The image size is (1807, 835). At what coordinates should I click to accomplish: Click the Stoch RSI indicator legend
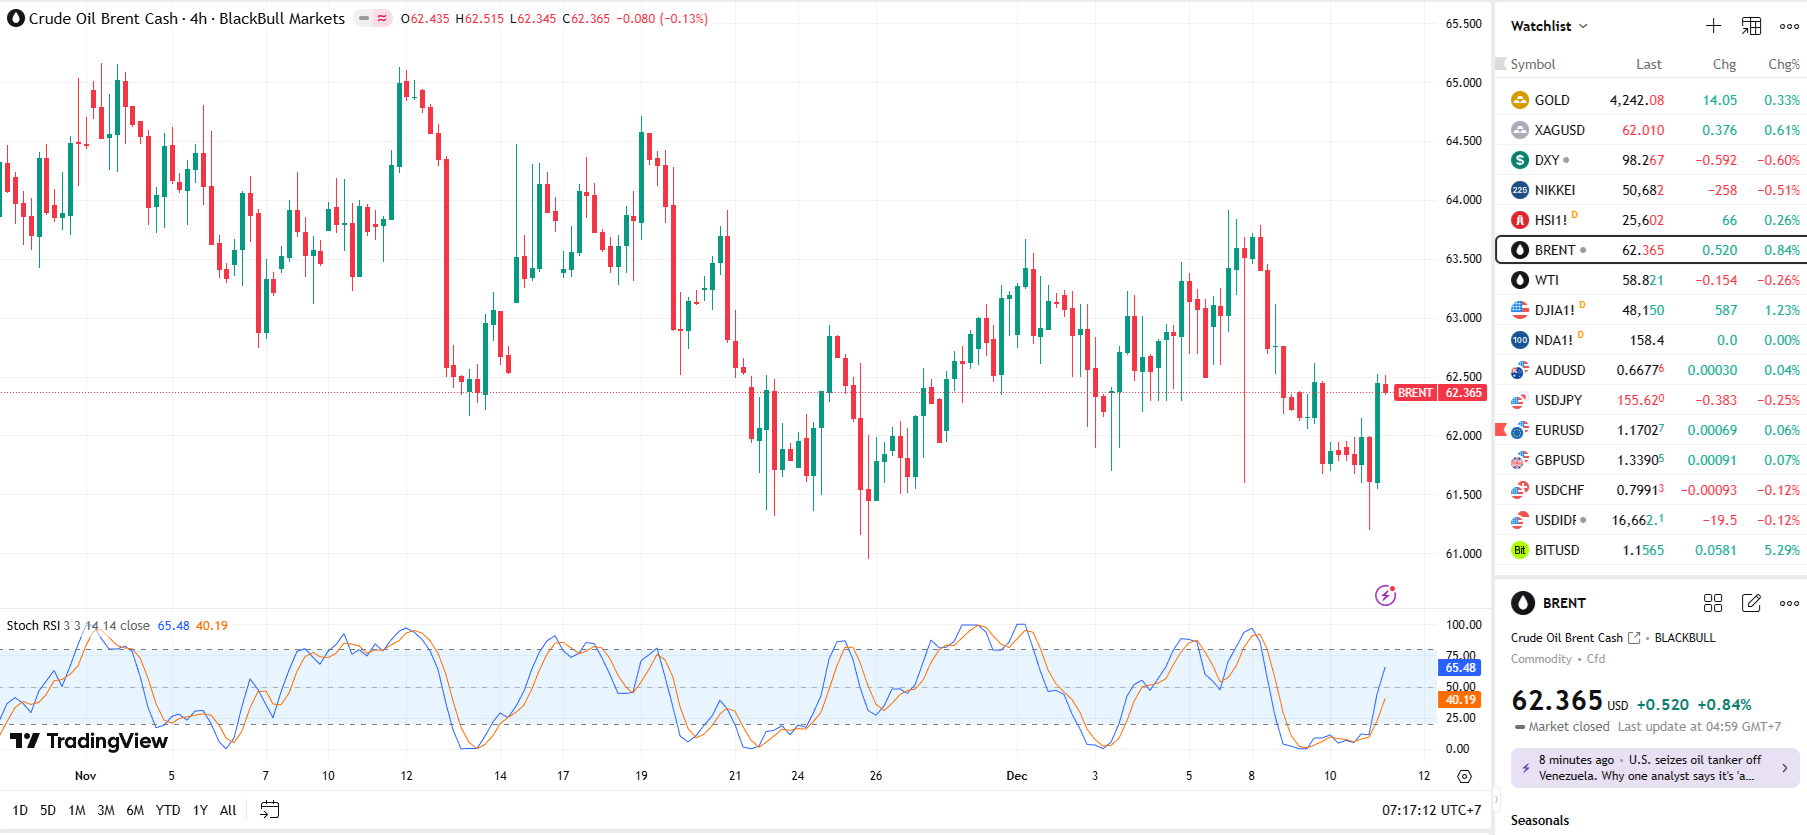34,626
